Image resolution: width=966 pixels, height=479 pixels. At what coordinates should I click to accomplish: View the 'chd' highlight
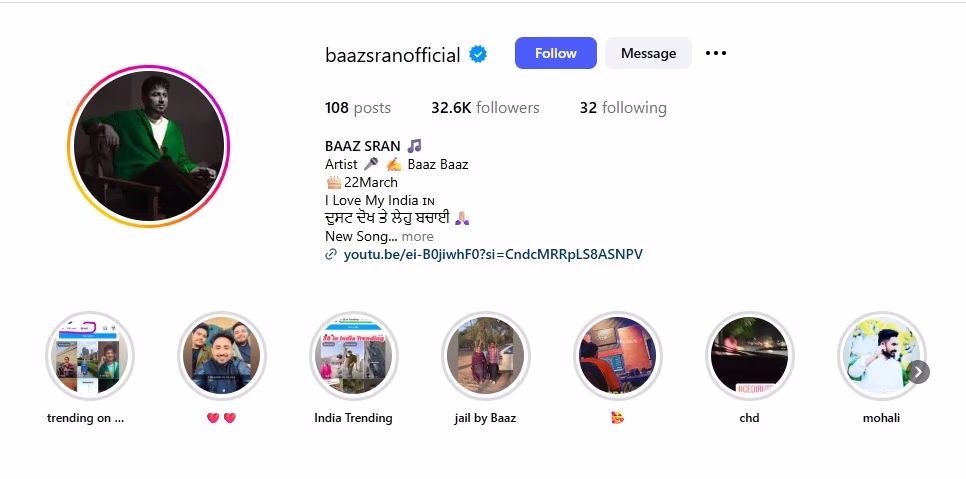749,355
